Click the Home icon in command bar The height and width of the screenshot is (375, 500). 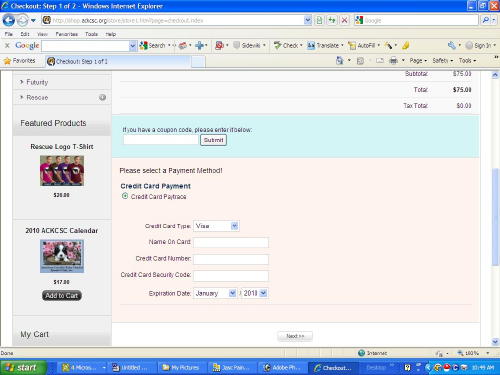tap(340, 61)
